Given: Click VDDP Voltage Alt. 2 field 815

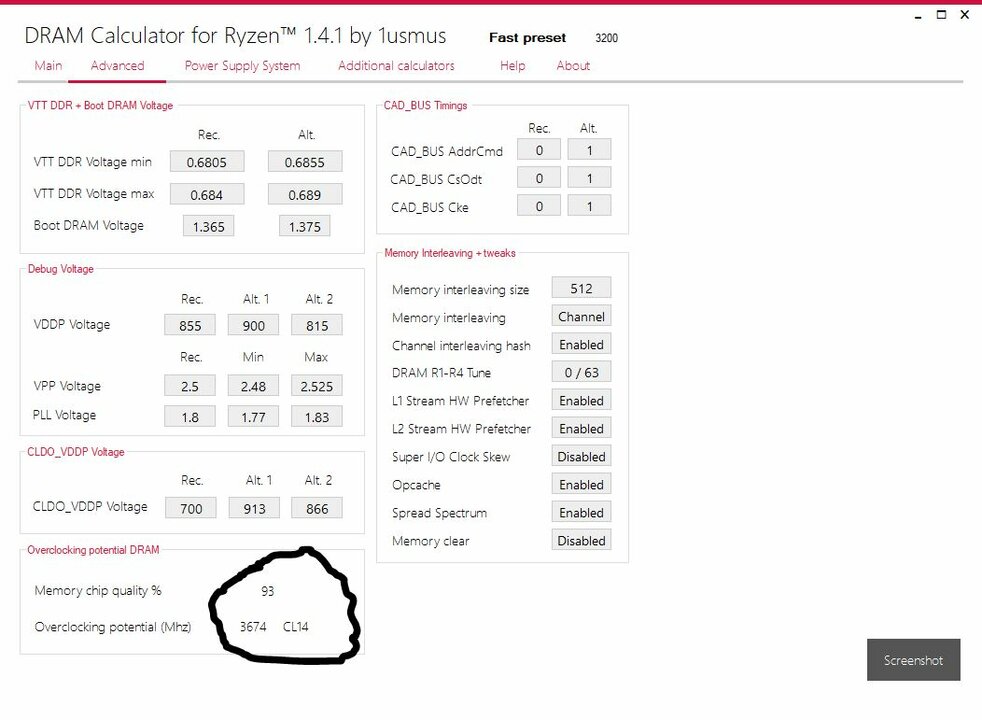Looking at the screenshot, I should (317, 326).
